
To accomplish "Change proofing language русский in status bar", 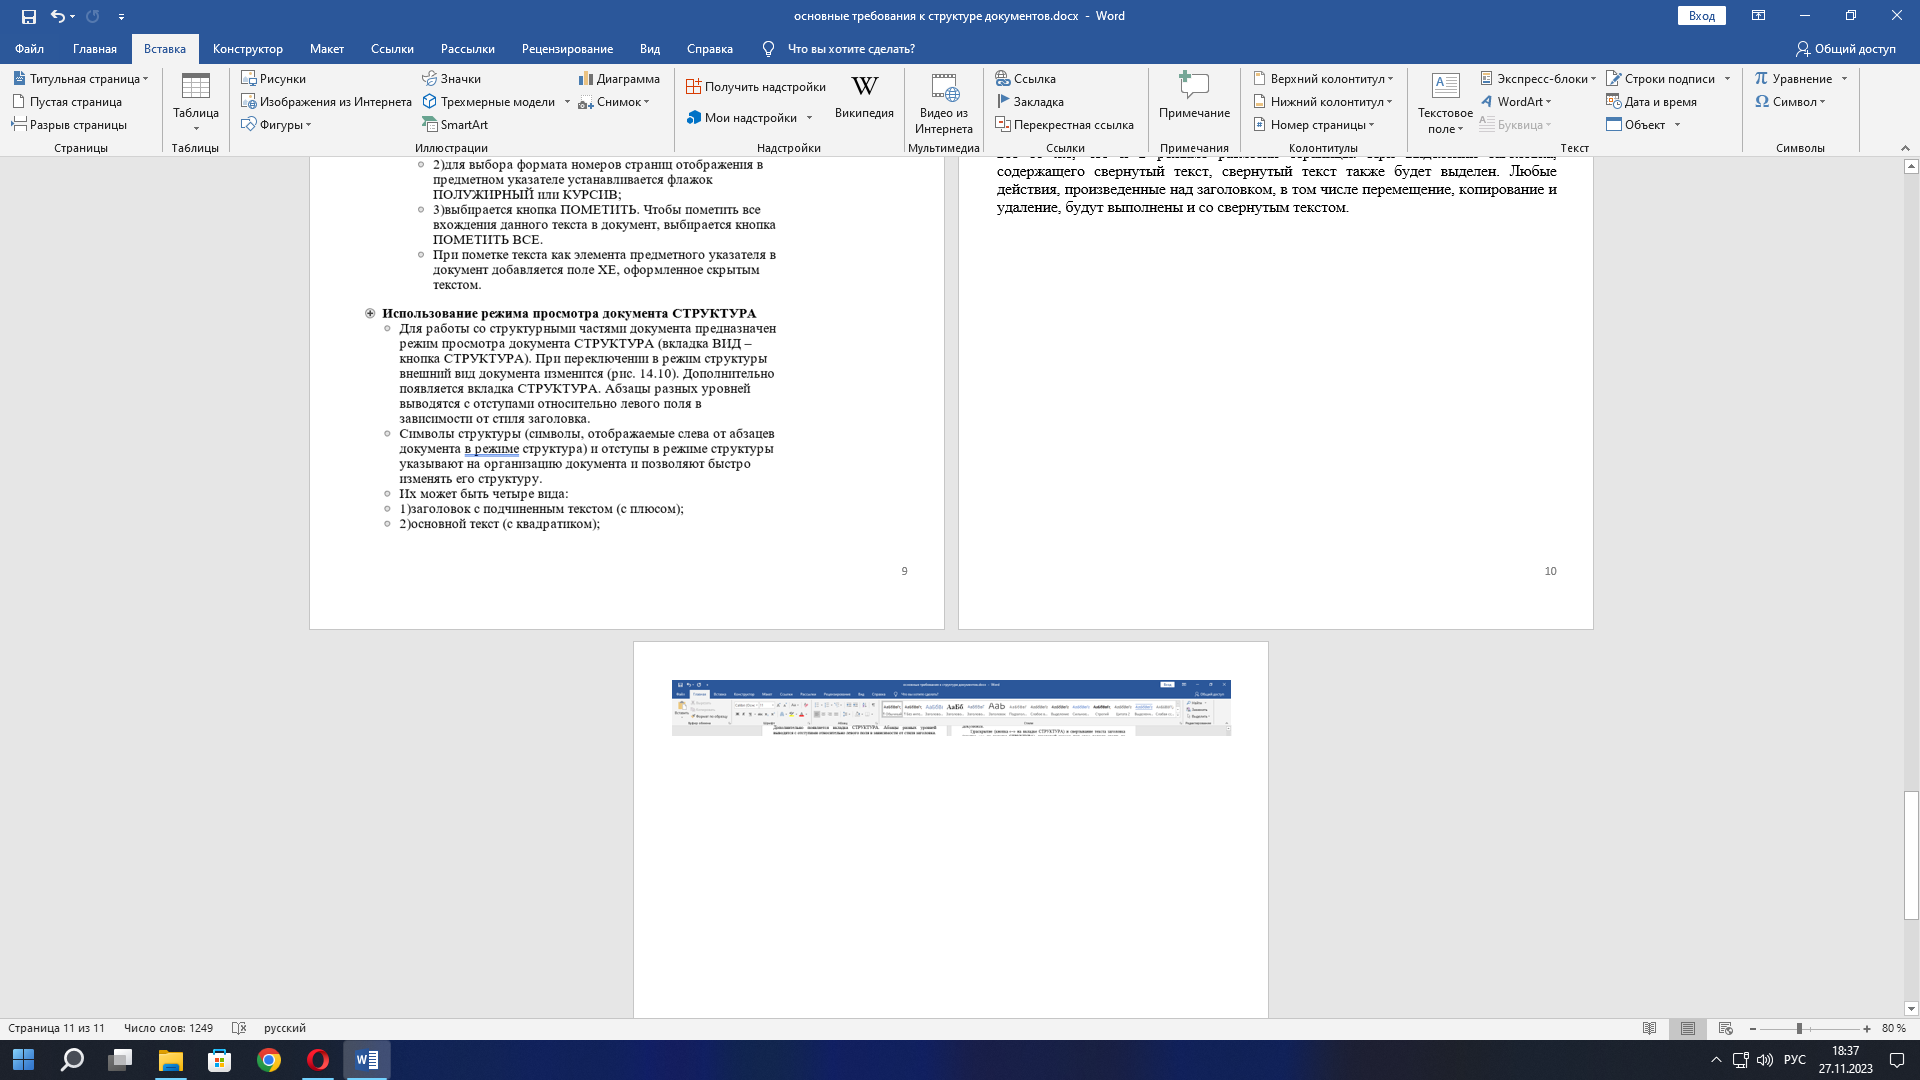I will pyautogui.click(x=285, y=1028).
